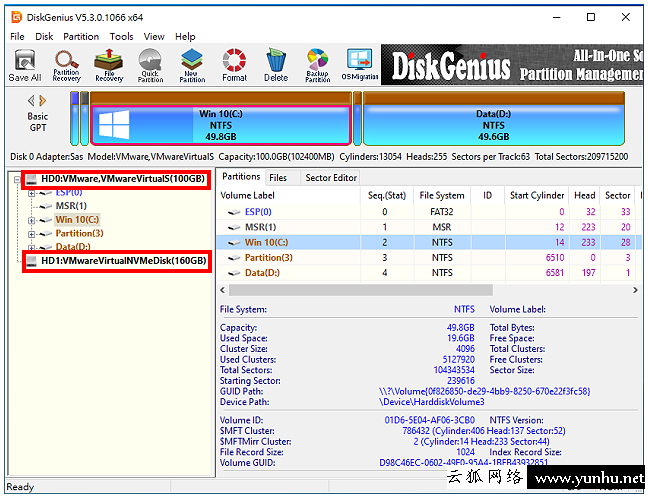Click the MSR(1) row drive icon in table
The image size is (648, 500).
pos(234,227)
